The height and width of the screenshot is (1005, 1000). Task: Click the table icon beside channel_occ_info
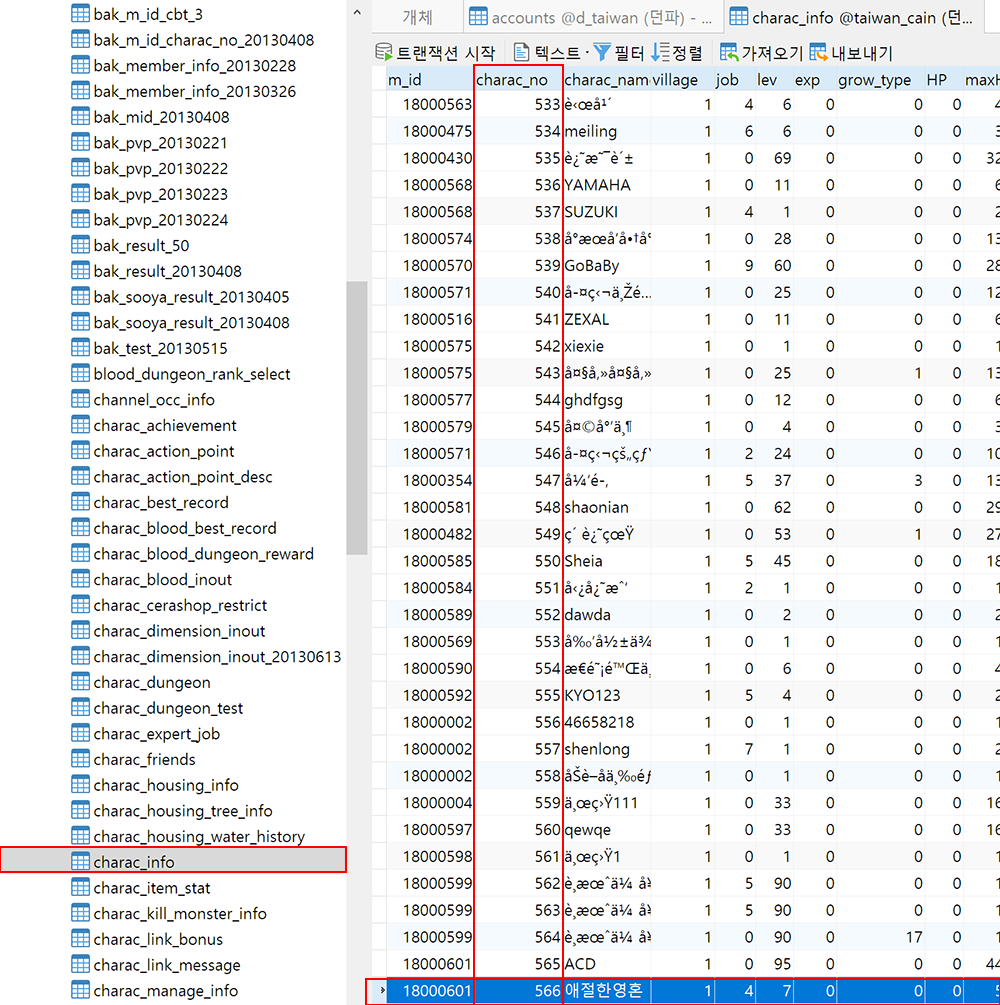pos(80,399)
